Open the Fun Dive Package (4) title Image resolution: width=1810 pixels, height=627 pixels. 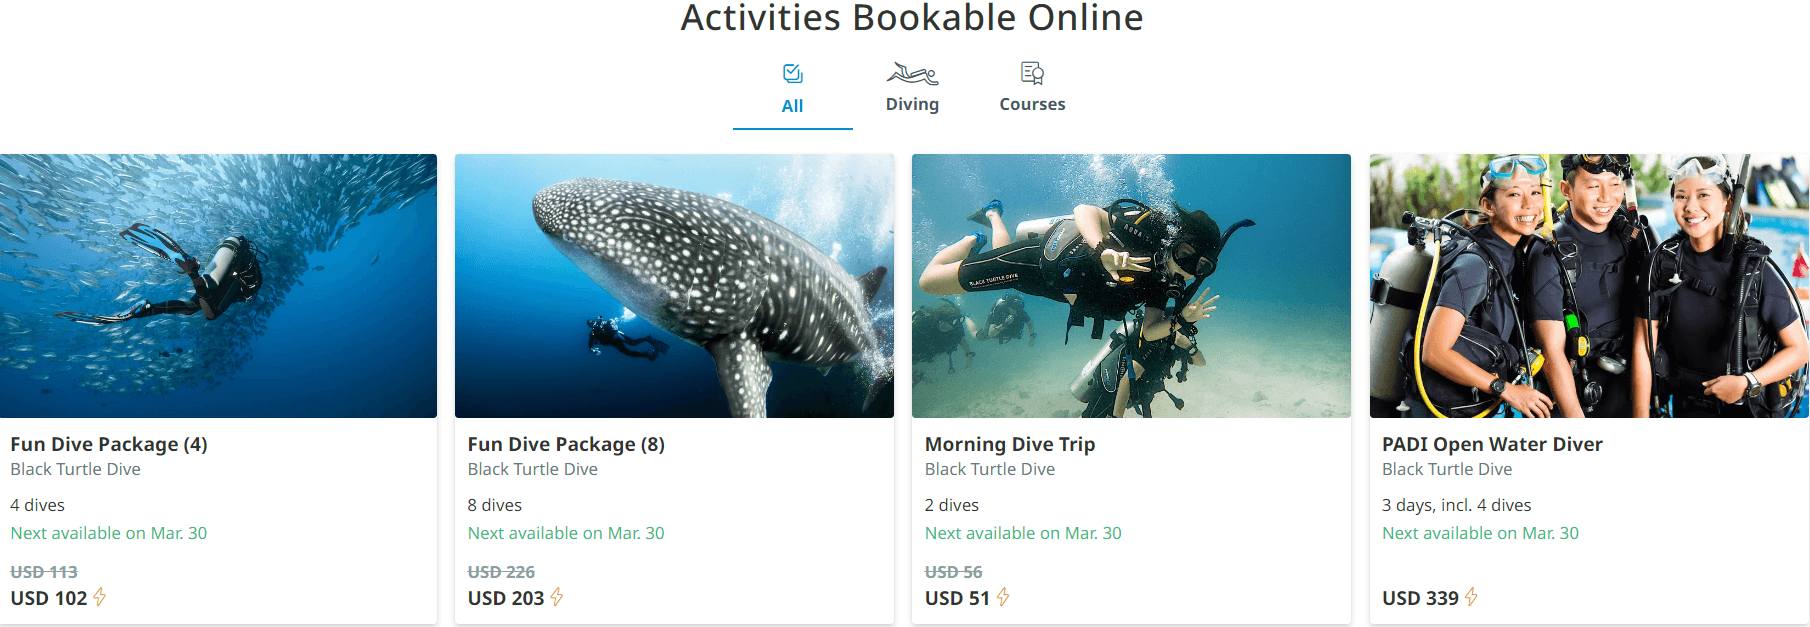[x=109, y=444]
